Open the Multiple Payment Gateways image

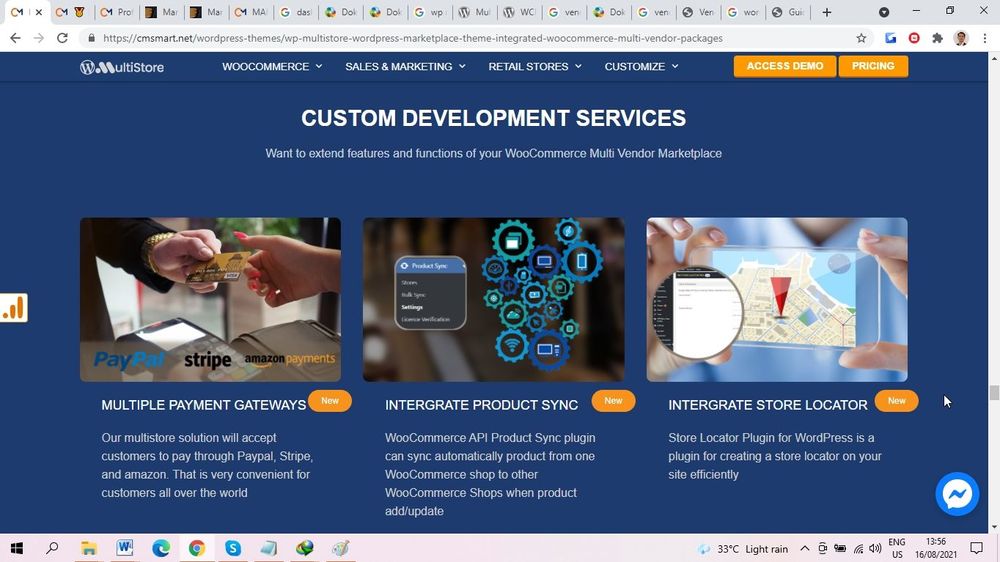coord(210,299)
